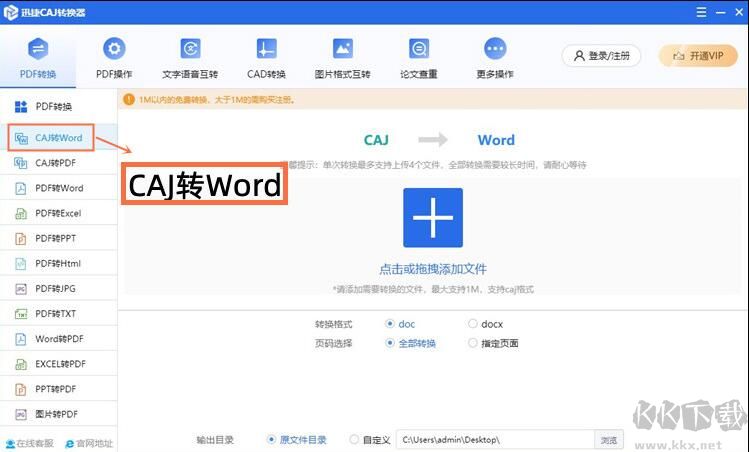Screen dimensions: 749x452
Task: Open the CAD转换 tool icon
Action: (266, 49)
